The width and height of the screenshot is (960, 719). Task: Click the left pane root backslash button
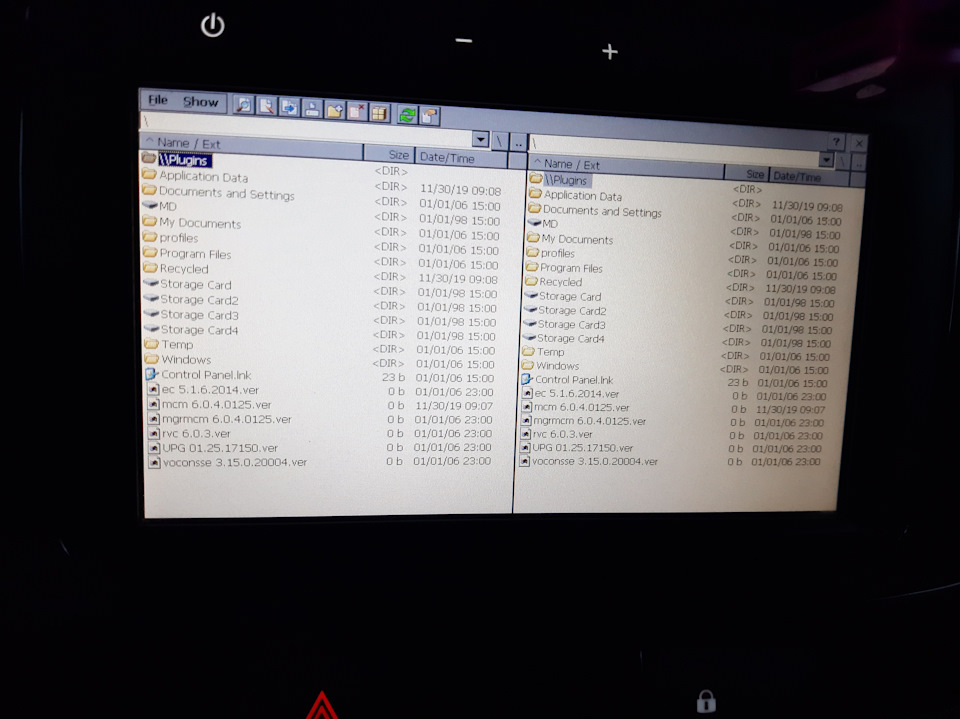pos(499,141)
